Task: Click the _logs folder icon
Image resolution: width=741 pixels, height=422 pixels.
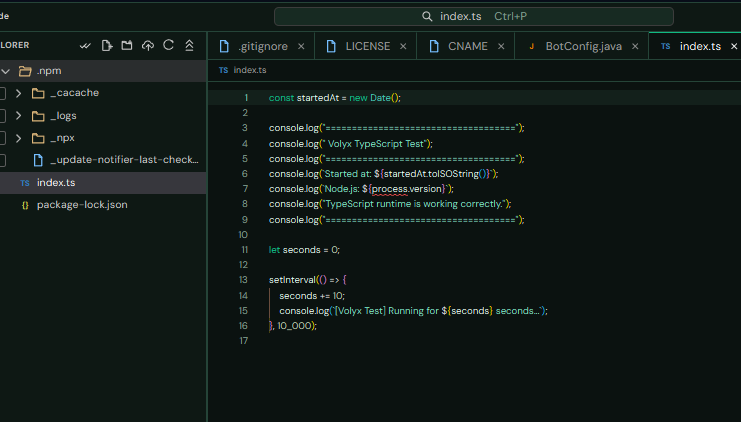Action: [38, 116]
